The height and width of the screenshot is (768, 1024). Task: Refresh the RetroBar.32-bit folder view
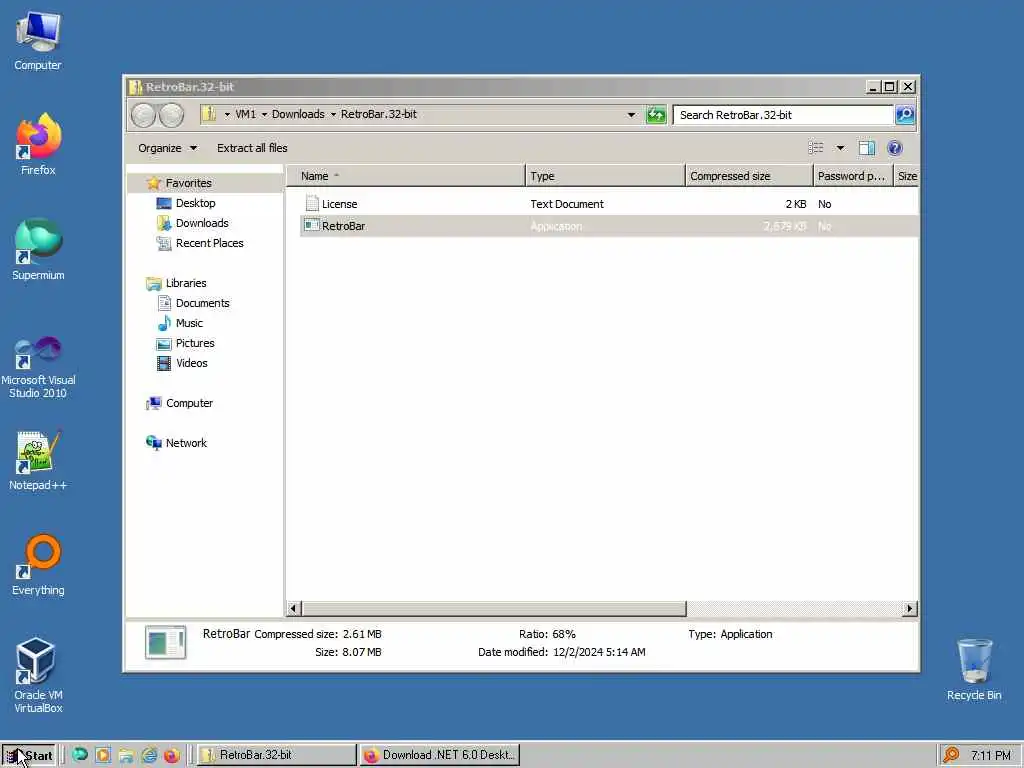(x=656, y=115)
